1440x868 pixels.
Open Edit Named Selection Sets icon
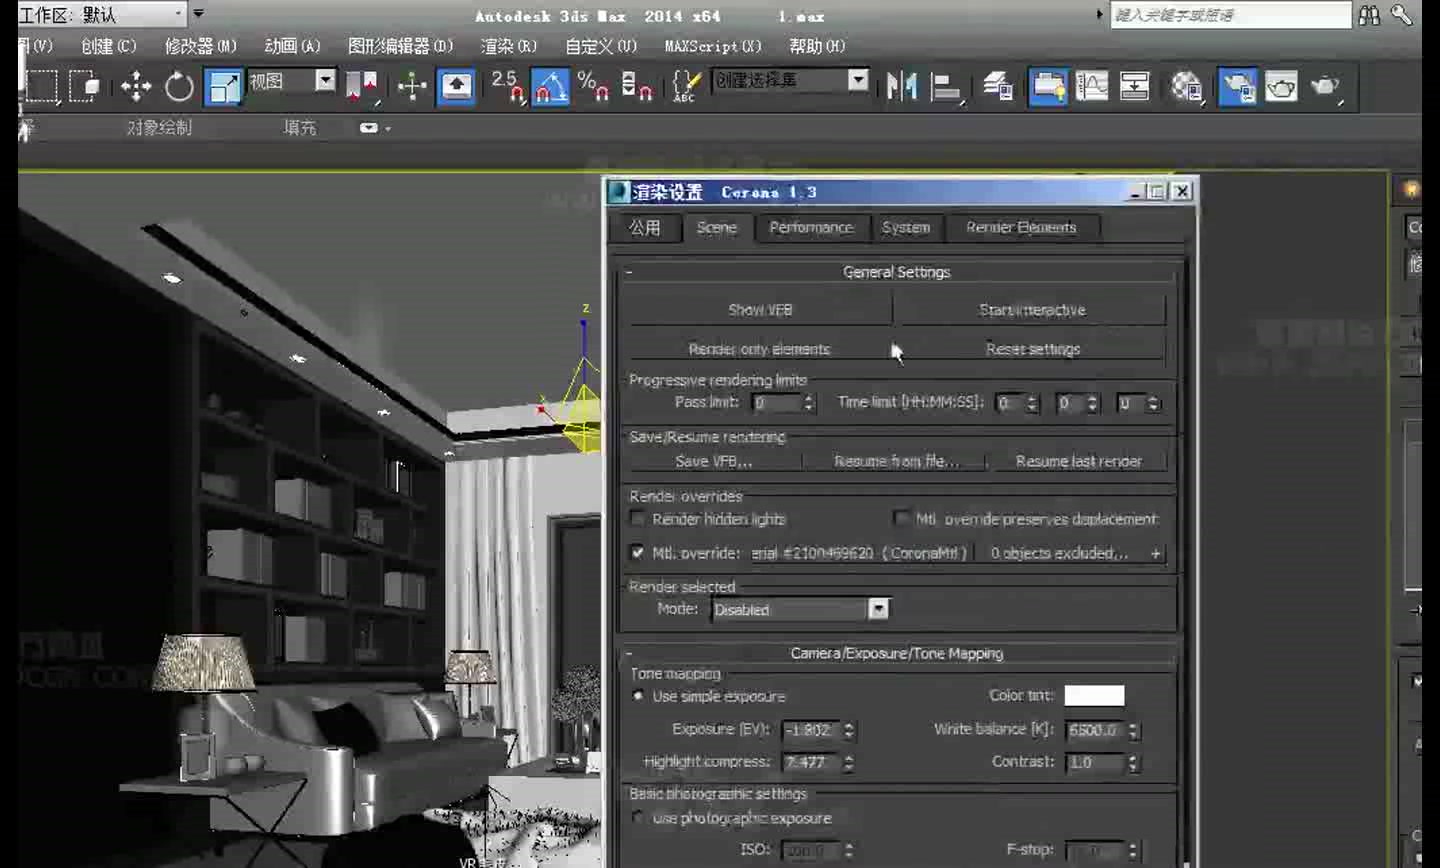tap(686, 86)
